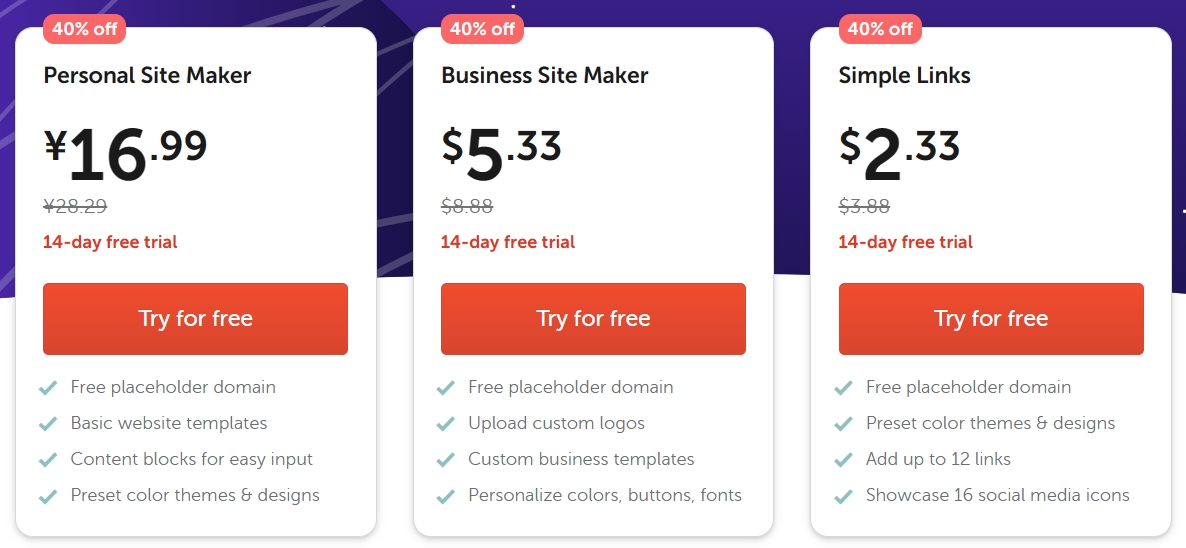
Task: Click checkmark icon beside Add up to 12 links
Action: click(843, 460)
